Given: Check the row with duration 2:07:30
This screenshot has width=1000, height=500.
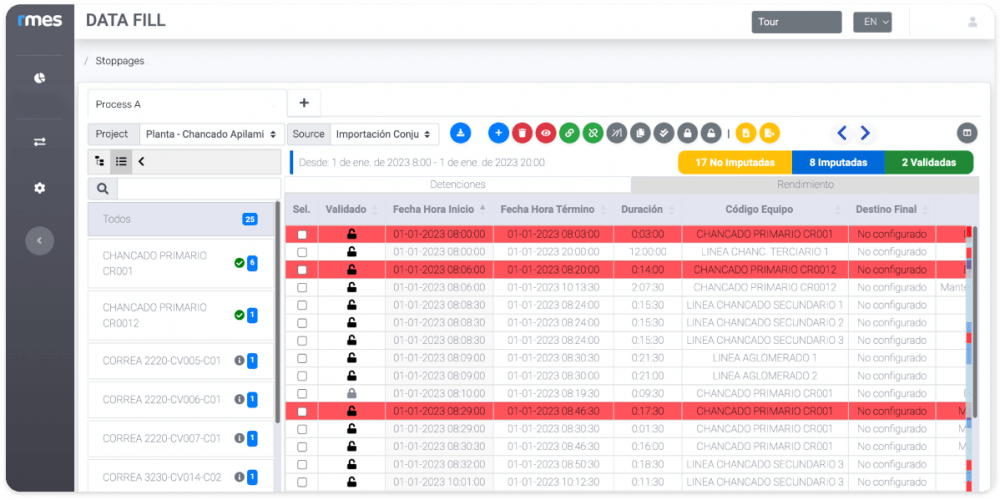Looking at the screenshot, I should pyautogui.click(x=302, y=288).
